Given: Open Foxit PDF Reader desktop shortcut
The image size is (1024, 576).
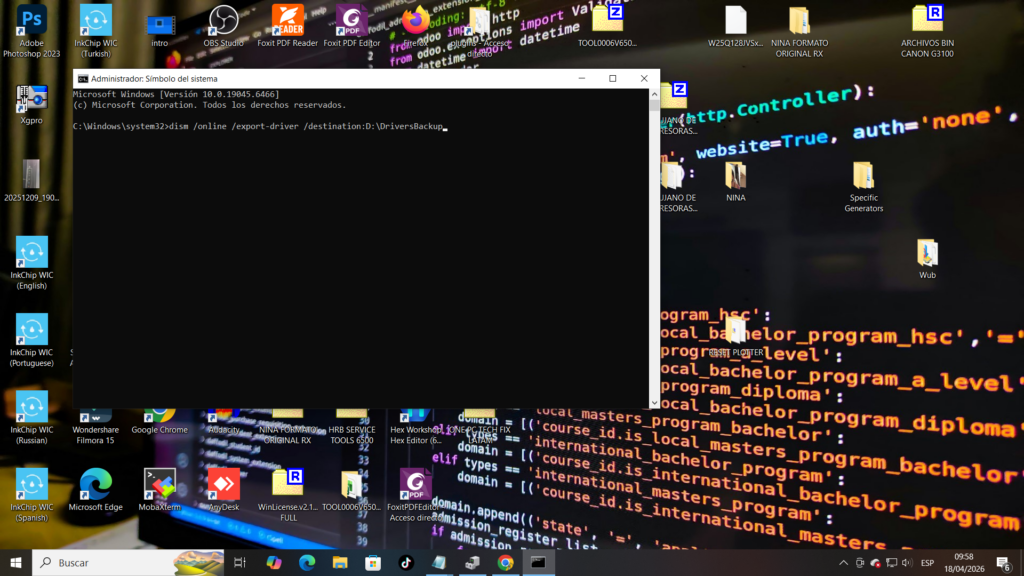Looking at the screenshot, I should point(287,22).
